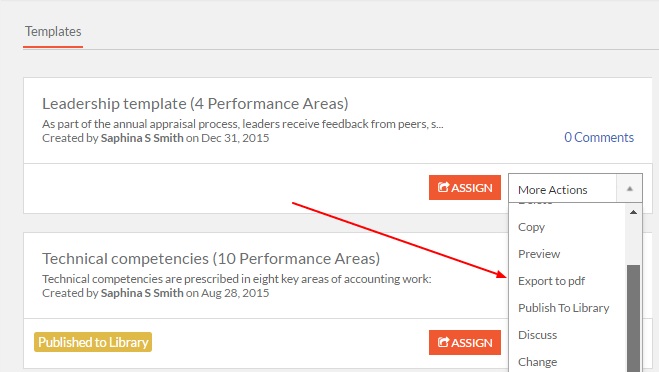
Task: Choose Publish To Library option
Action: click(563, 308)
